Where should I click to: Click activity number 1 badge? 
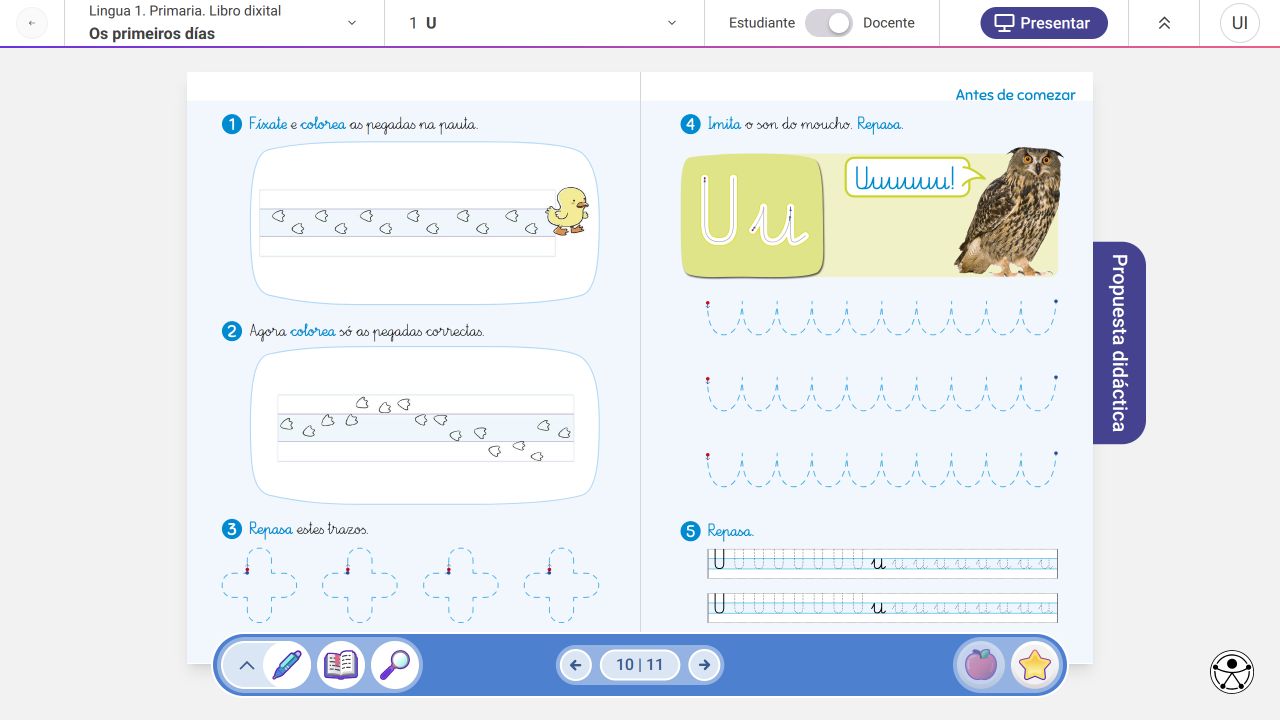[232, 124]
